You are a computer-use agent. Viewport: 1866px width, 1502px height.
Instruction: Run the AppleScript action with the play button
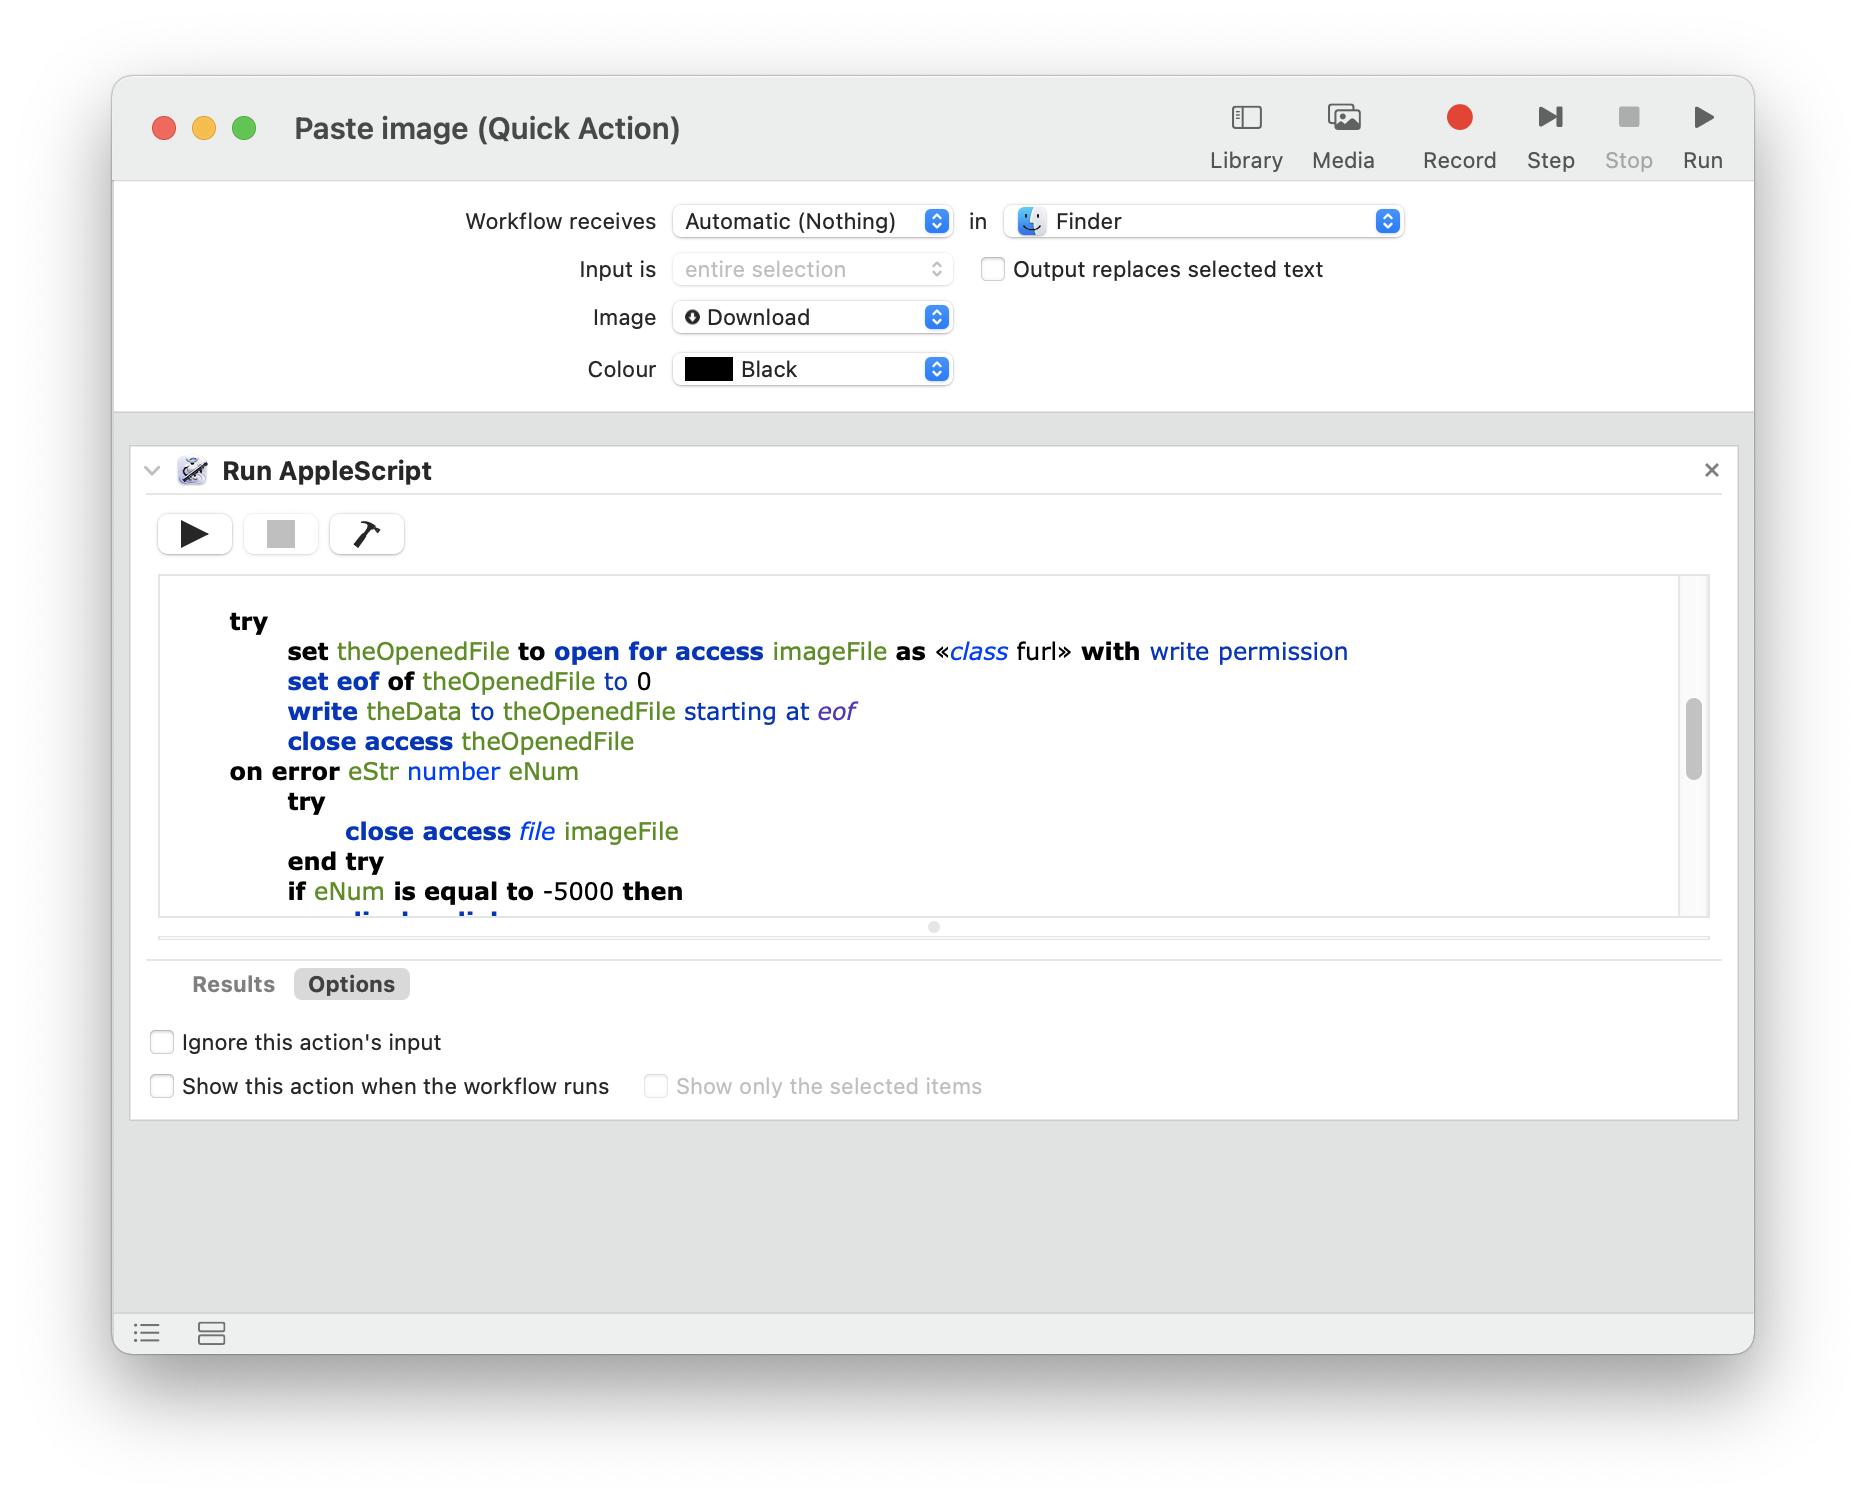[x=194, y=534]
